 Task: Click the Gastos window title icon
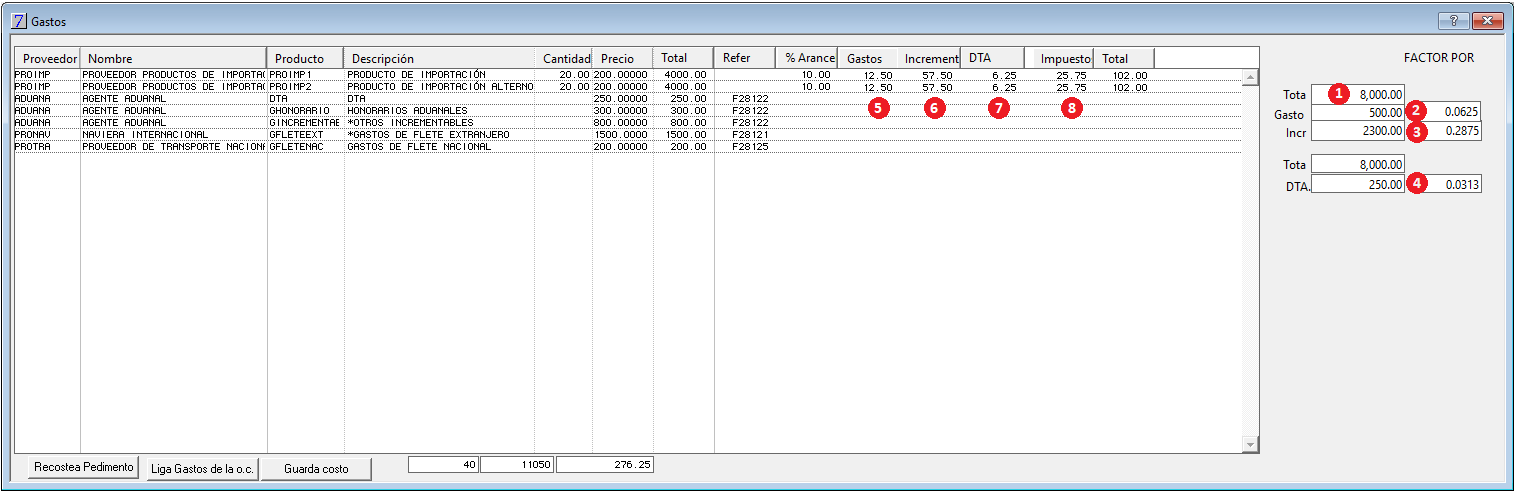(x=19, y=20)
